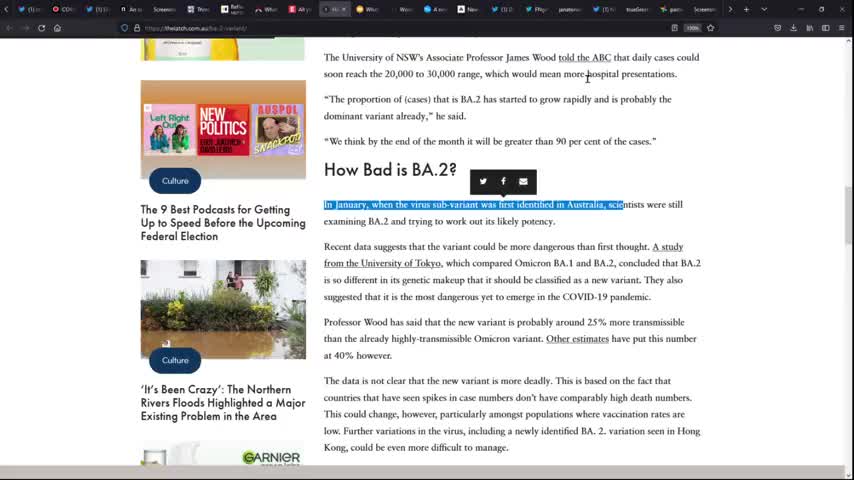Click the Garnier advertisement banner
Screen dimensions: 854x480
pyautogui.click(x=223, y=453)
